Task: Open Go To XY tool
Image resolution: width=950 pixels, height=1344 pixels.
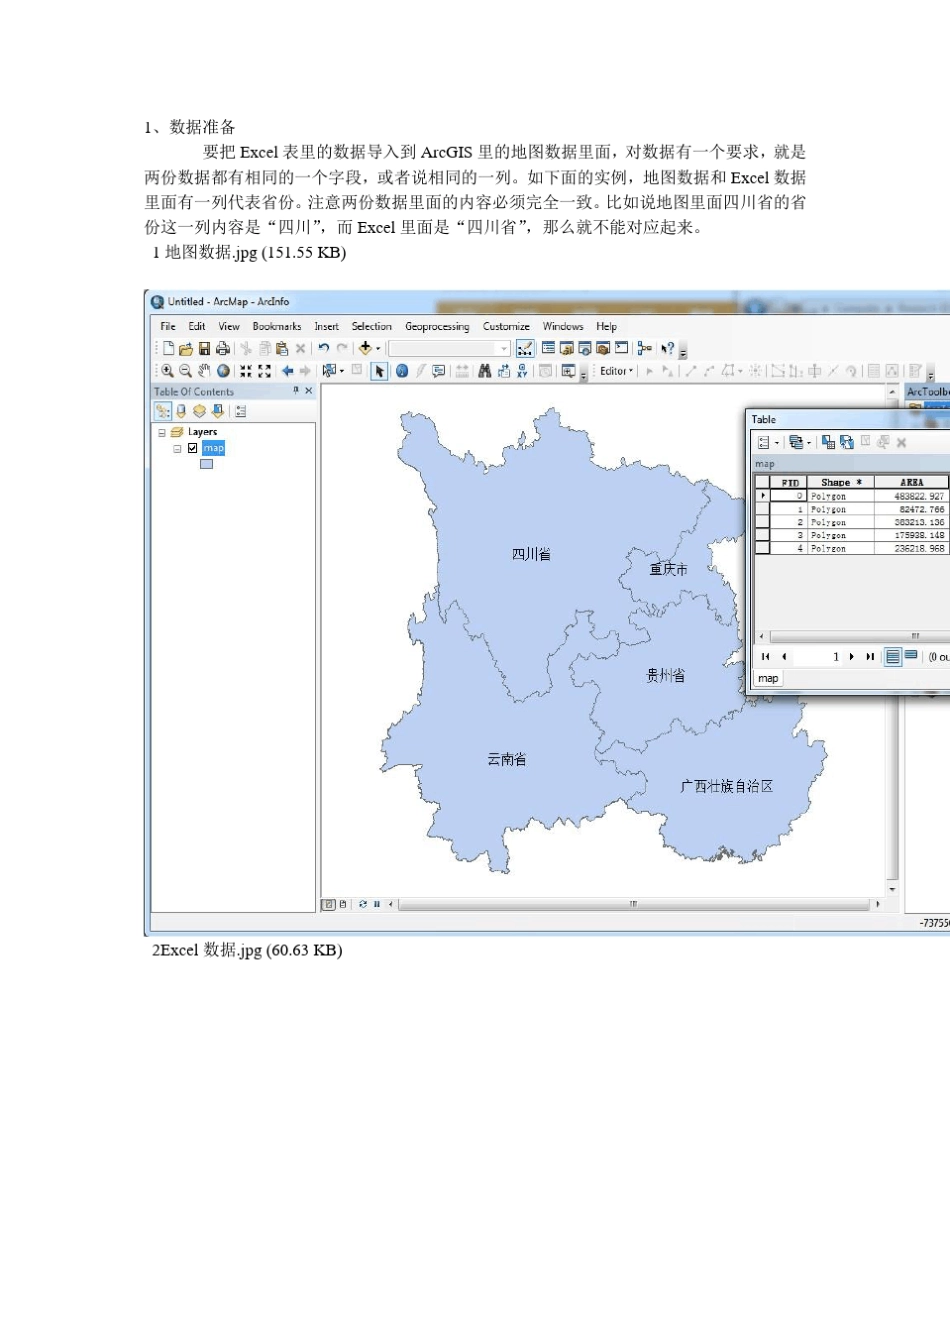Action: point(522,371)
